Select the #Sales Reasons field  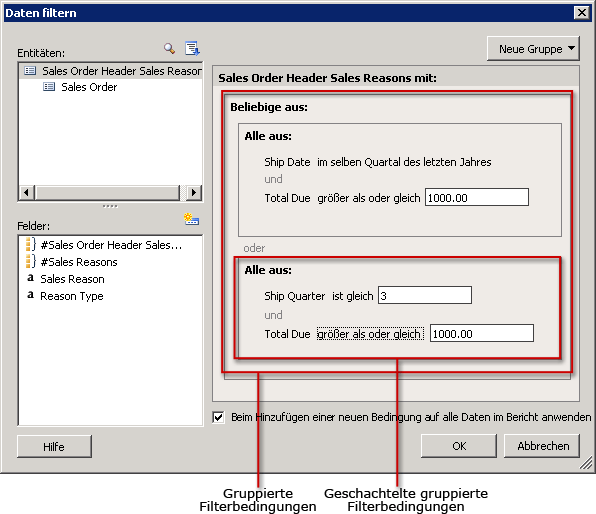click(x=79, y=262)
